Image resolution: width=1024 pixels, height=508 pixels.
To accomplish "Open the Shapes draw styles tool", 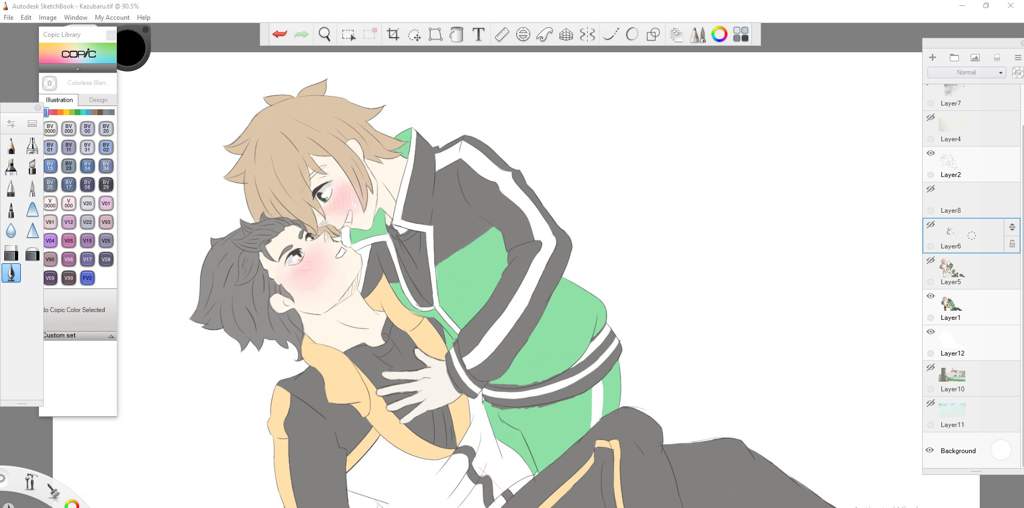I will (653, 35).
